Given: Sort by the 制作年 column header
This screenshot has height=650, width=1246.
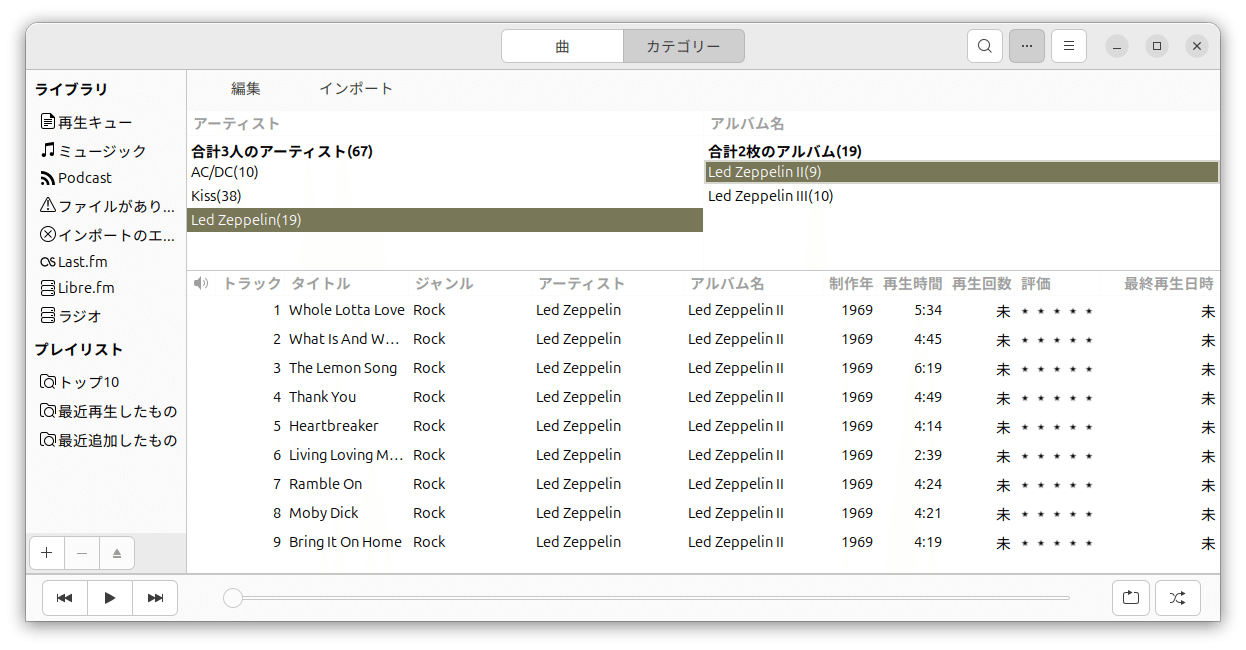Looking at the screenshot, I should [x=851, y=284].
